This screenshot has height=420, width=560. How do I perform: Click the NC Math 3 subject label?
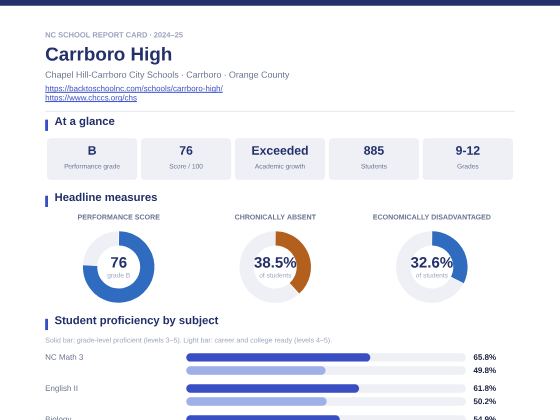click(x=64, y=357)
